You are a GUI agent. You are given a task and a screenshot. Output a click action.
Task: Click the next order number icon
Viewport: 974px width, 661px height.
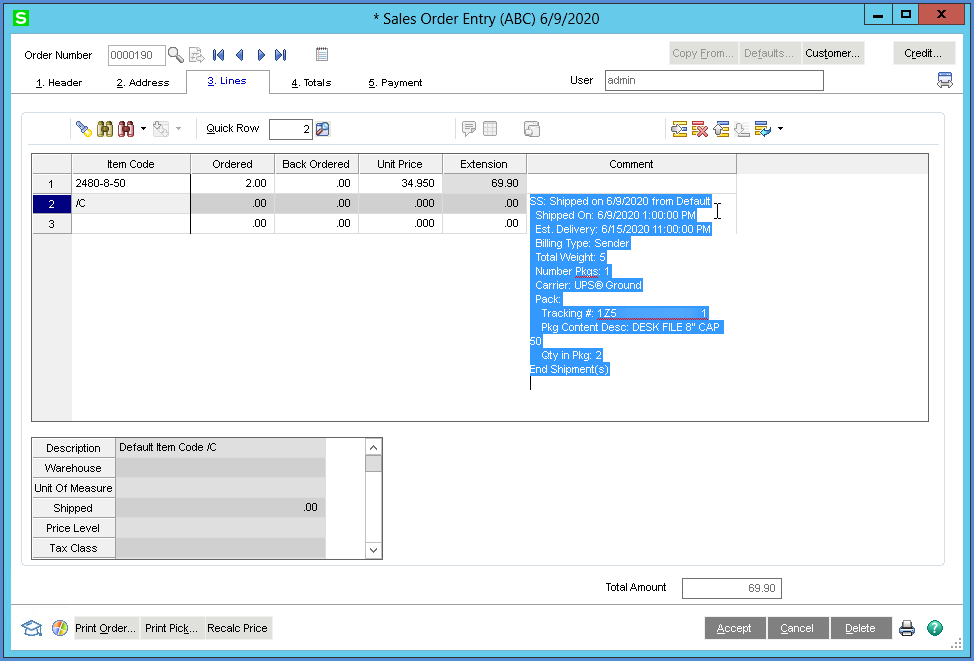[197, 55]
